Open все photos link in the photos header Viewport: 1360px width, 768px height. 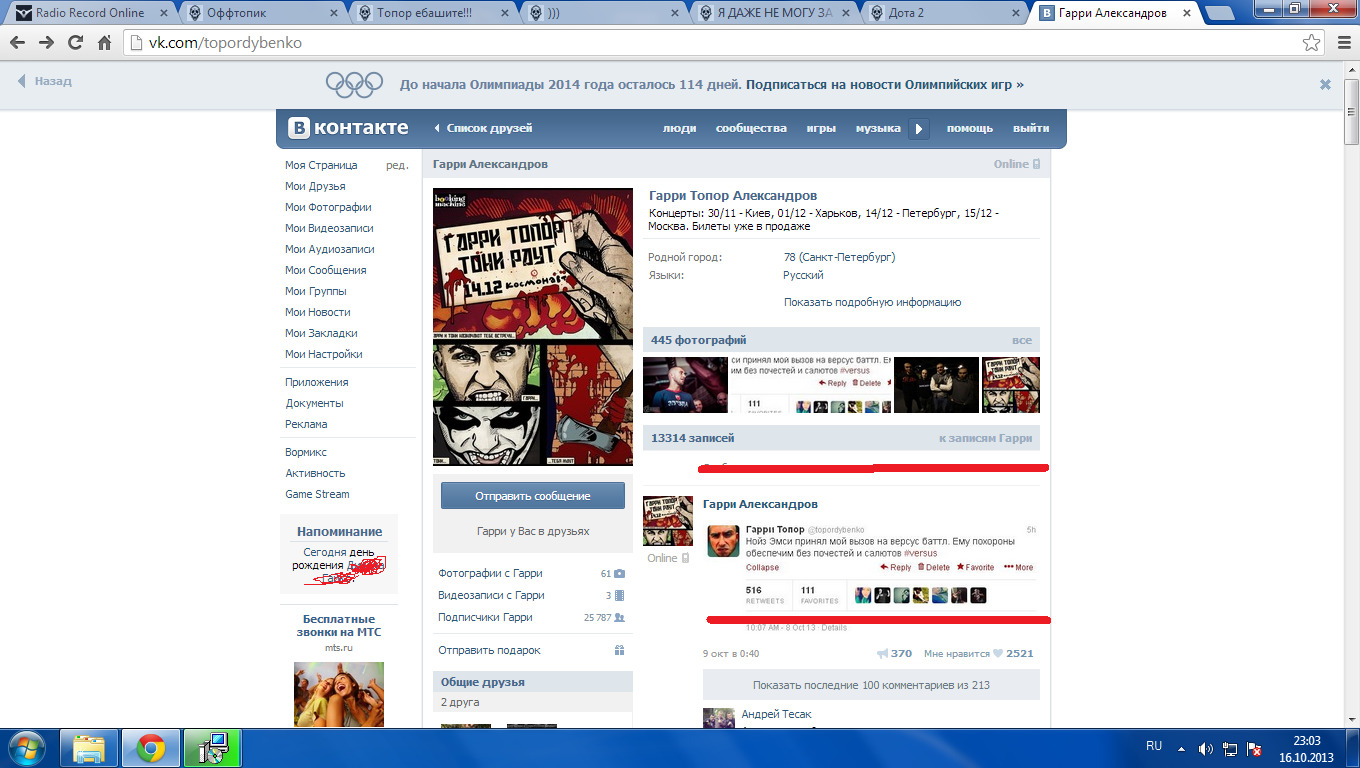[1021, 340]
